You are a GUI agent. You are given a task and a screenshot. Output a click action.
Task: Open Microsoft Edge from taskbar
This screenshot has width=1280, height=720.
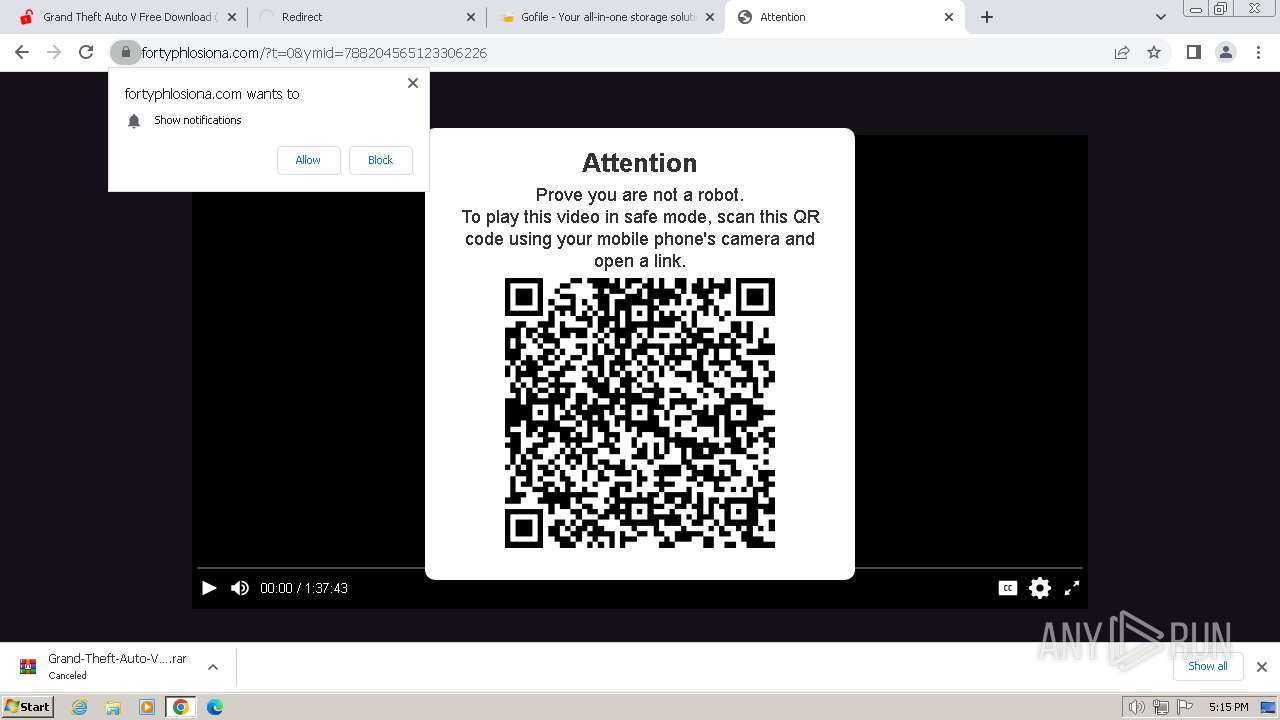coord(215,707)
